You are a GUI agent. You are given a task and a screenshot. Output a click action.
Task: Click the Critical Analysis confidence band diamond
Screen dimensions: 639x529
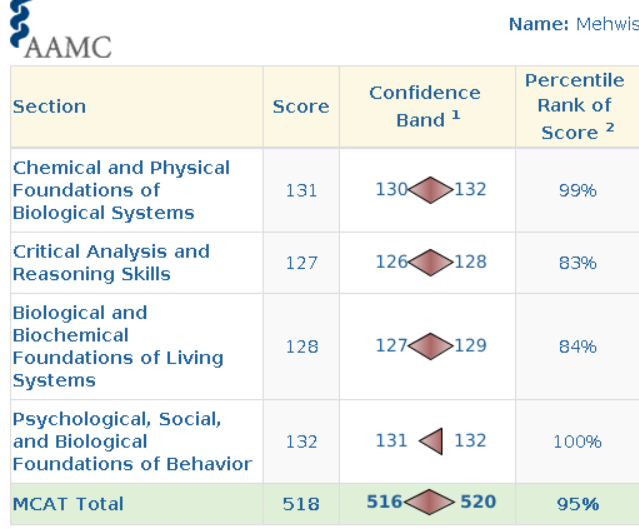(x=431, y=262)
